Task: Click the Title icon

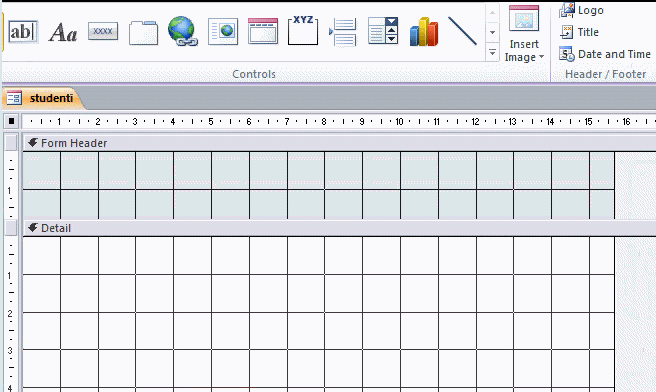Action: click(567, 32)
